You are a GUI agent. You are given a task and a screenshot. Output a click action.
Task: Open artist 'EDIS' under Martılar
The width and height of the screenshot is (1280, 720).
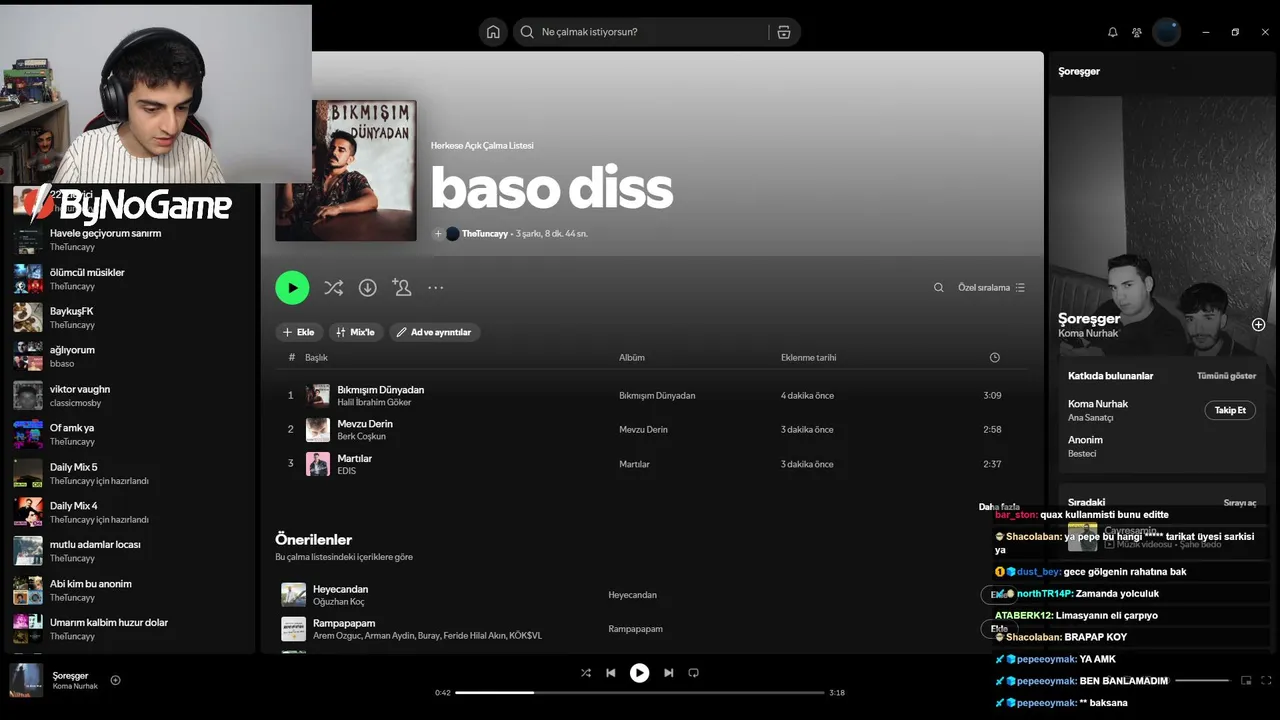(347, 470)
